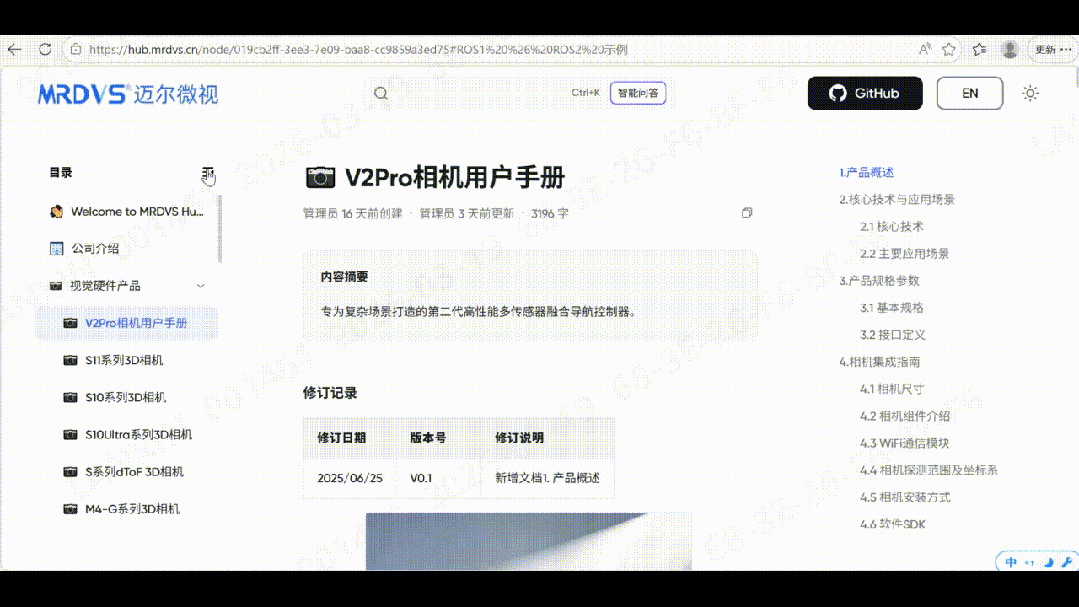1079x607 pixels.
Task: Click the browser back arrow
Action: pos(15,49)
